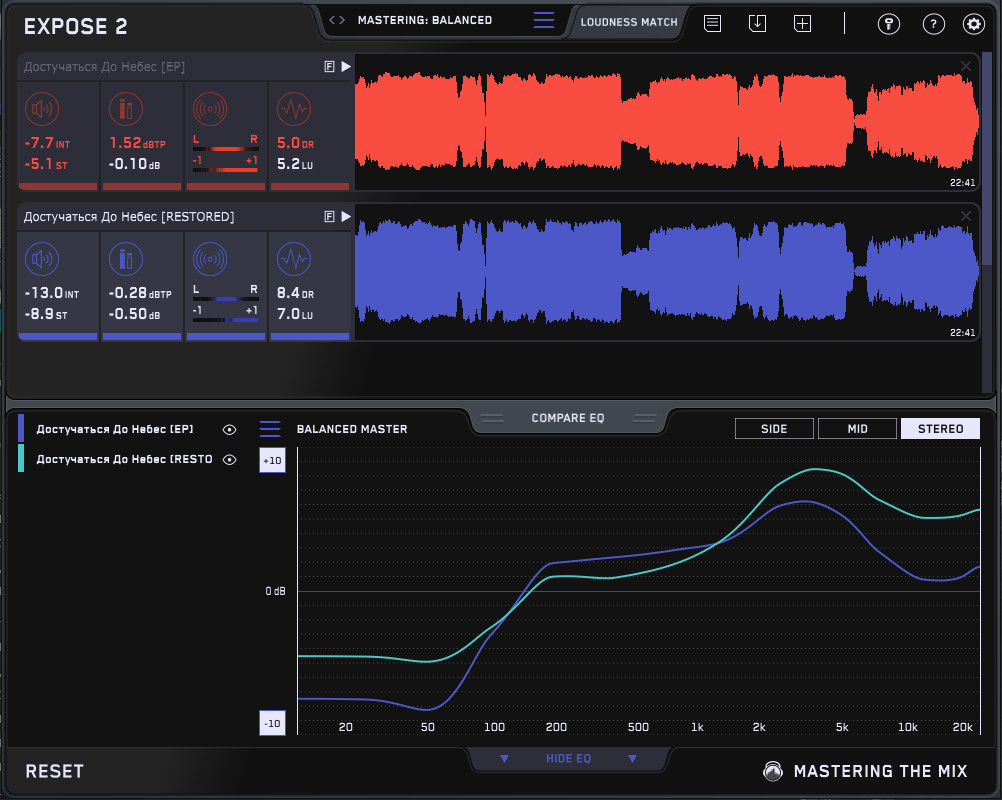Open the Mastering: Balanced preset list menu
1002x800 pixels.
pyautogui.click(x=543, y=20)
